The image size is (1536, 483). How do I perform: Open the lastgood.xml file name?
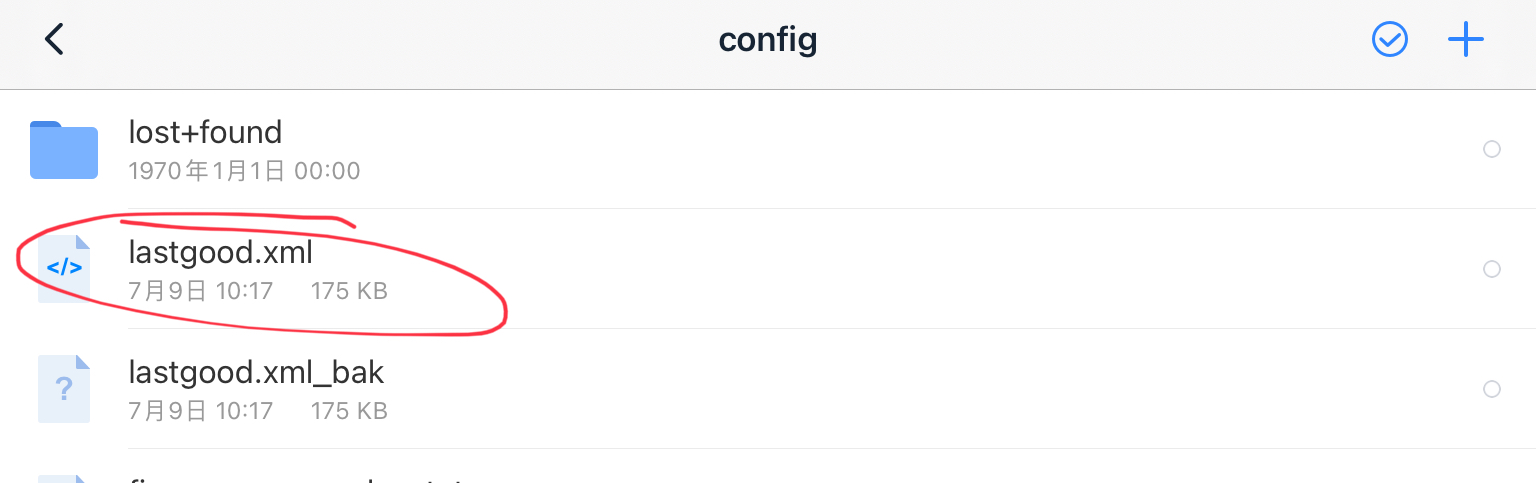[220, 253]
